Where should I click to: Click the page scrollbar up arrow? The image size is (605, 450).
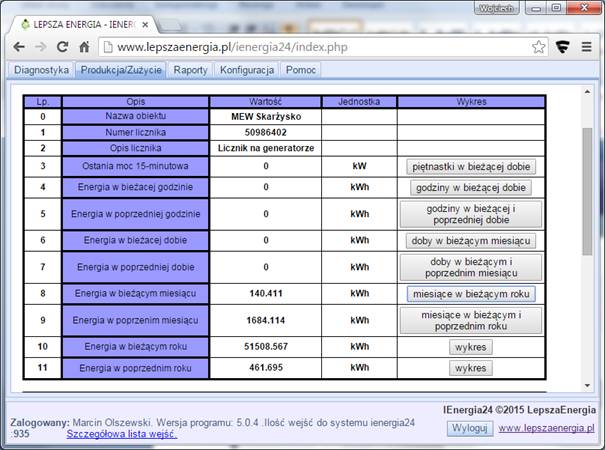pyautogui.click(x=587, y=92)
